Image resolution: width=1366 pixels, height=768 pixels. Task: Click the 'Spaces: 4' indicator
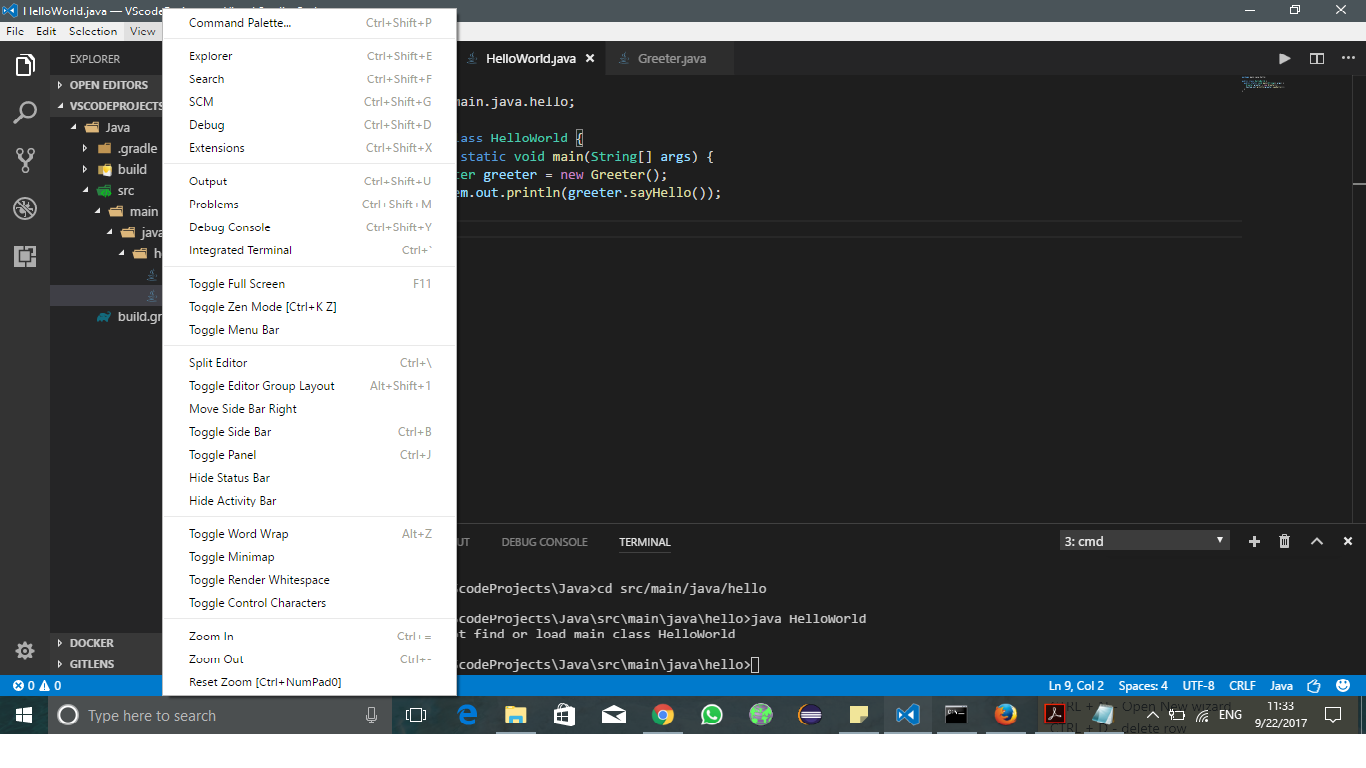1142,685
